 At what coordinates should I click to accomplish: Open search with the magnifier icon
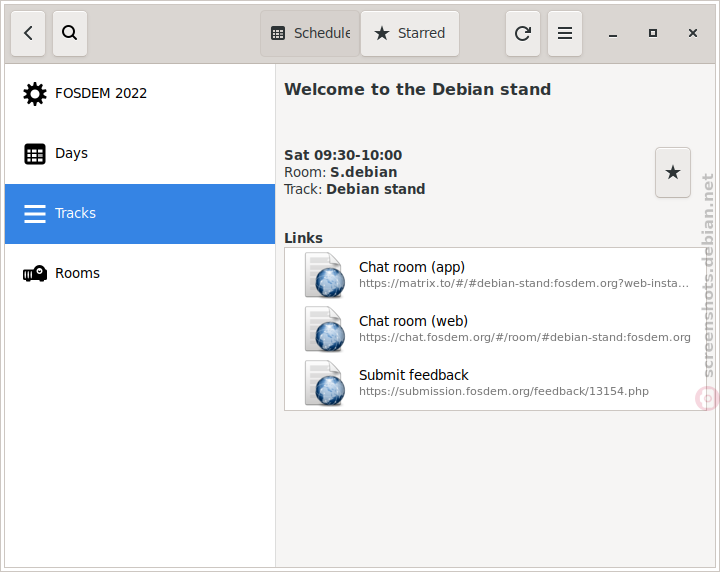coord(70,34)
